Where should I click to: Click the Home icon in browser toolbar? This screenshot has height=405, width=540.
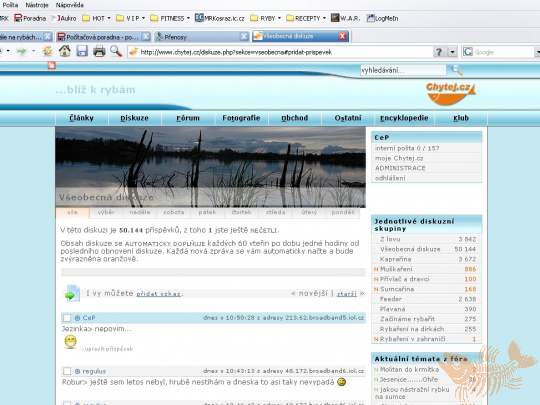pyautogui.click(x=65, y=52)
